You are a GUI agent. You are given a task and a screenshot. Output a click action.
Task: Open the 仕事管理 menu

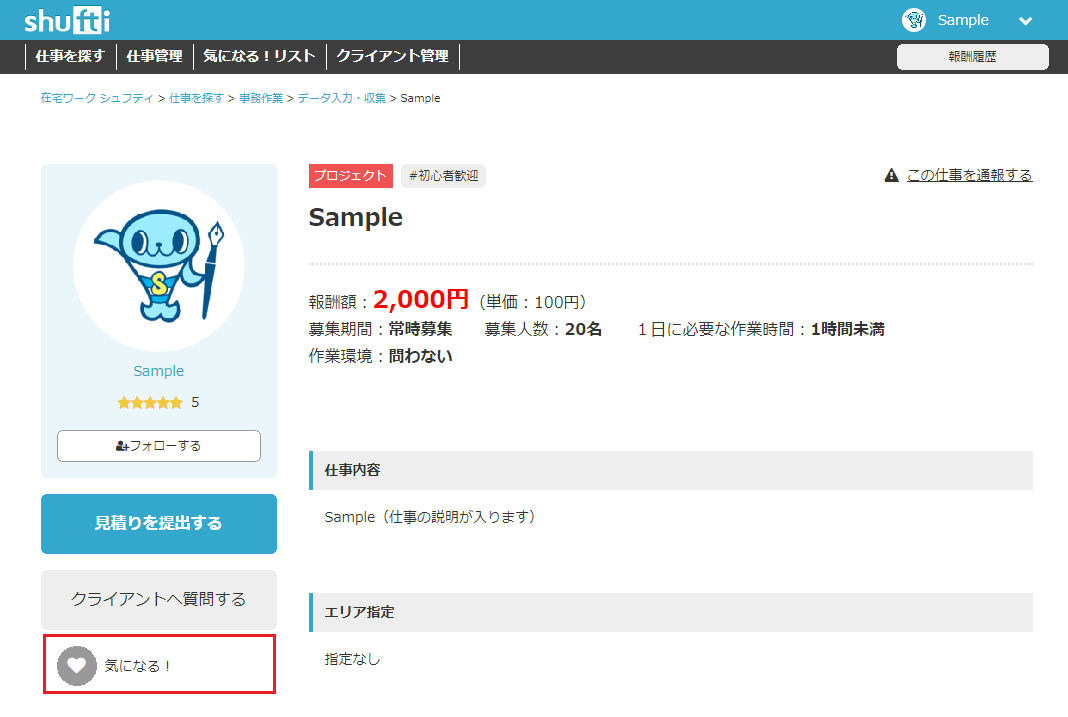pos(155,56)
